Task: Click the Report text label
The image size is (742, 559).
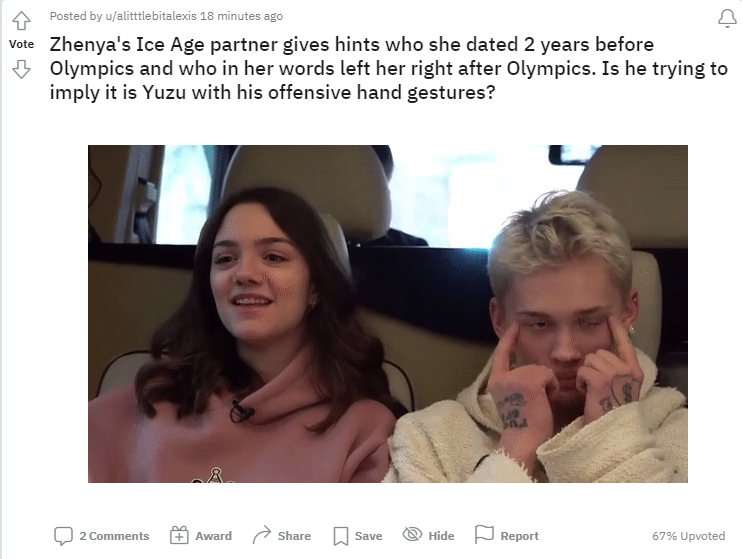Action: coord(520,536)
